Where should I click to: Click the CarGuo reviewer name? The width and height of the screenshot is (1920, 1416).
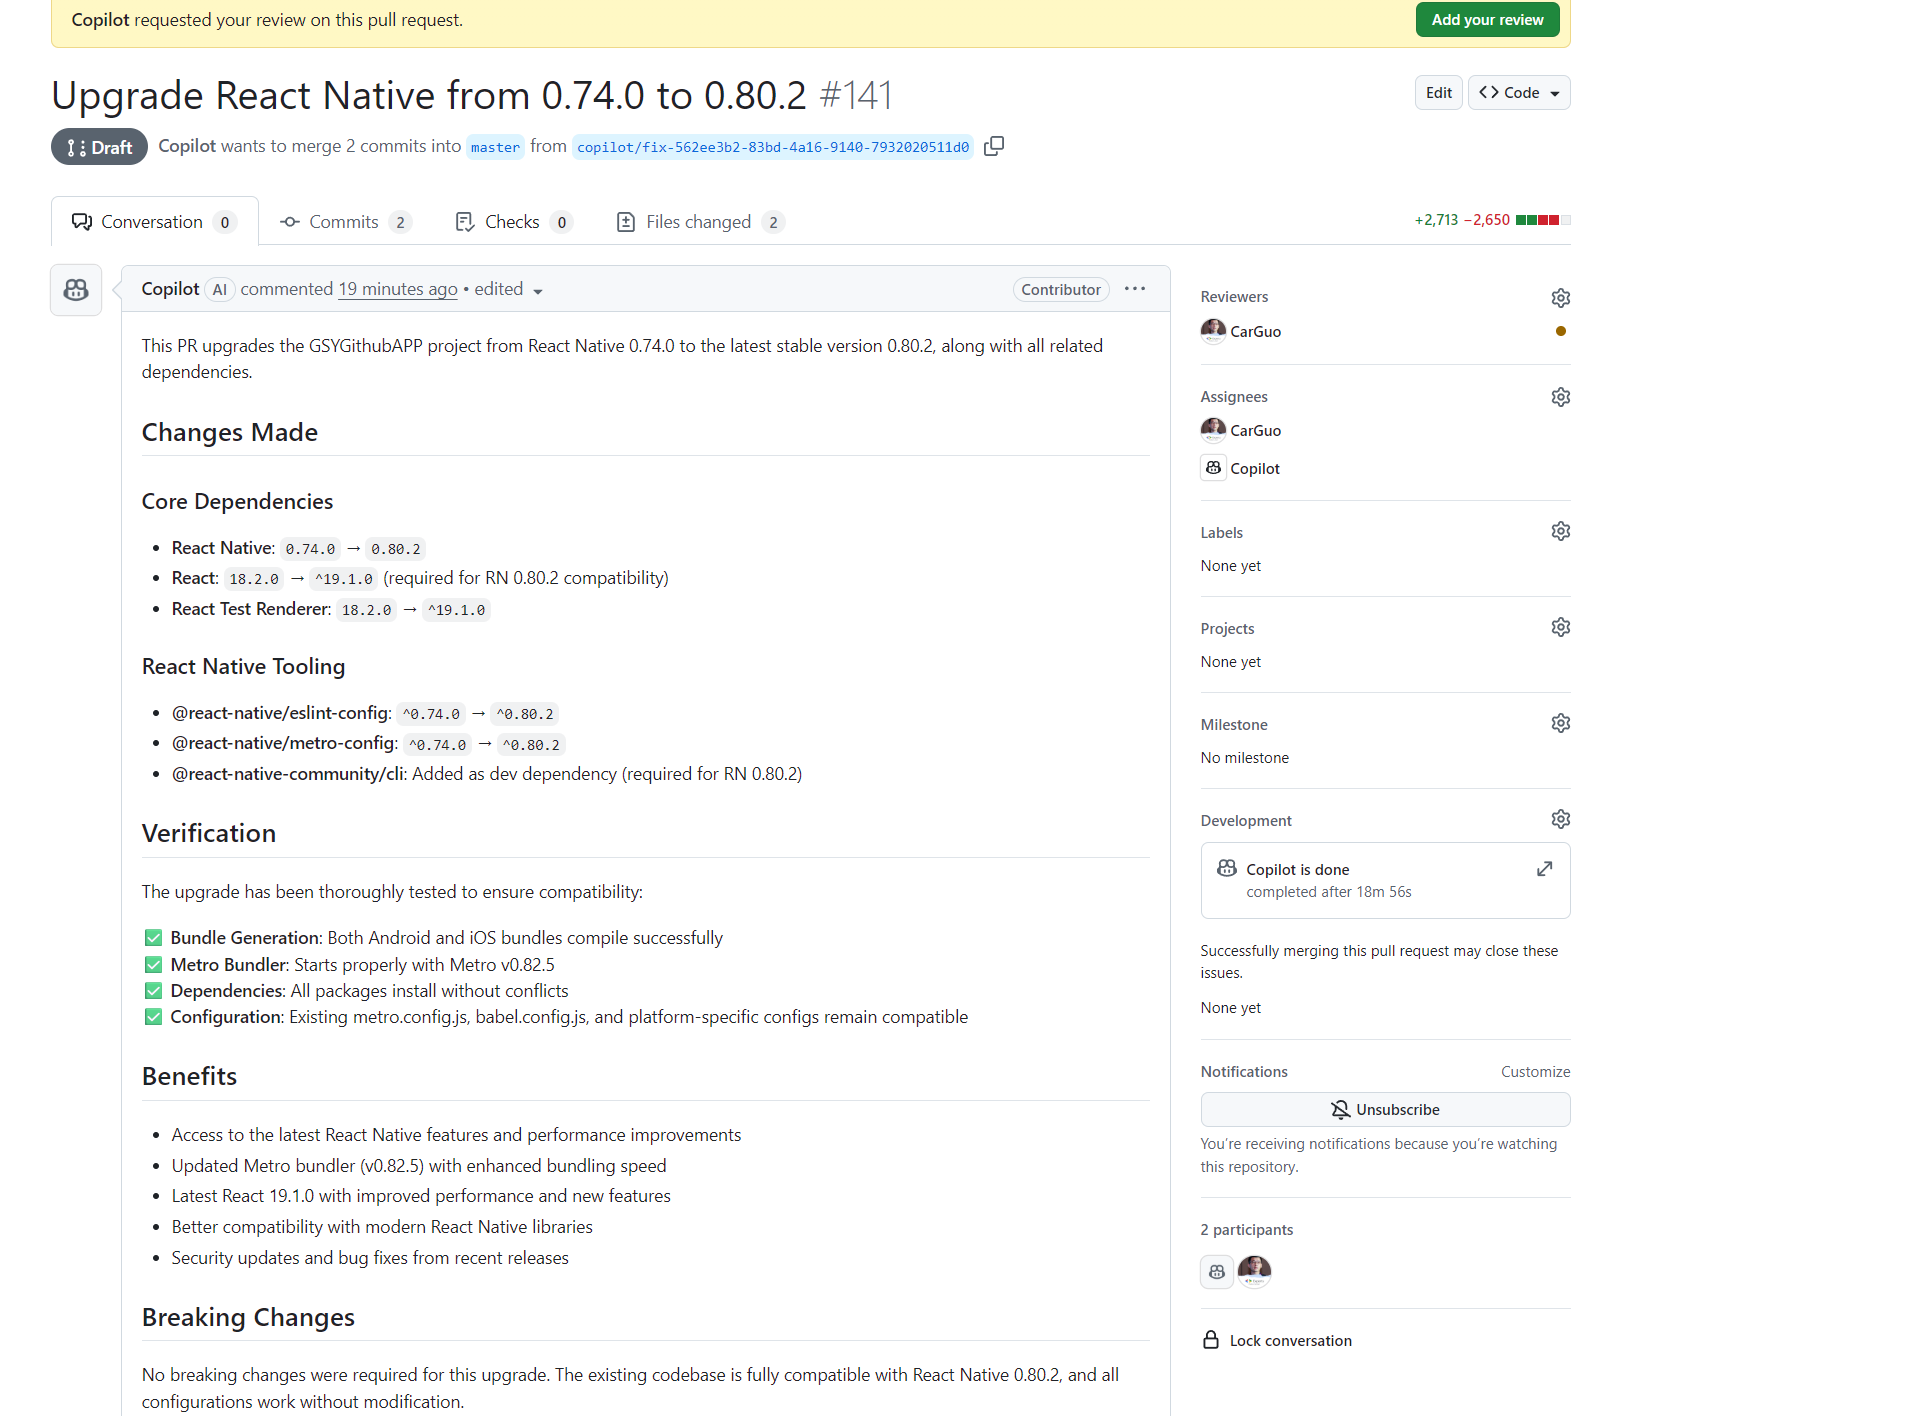coord(1255,332)
